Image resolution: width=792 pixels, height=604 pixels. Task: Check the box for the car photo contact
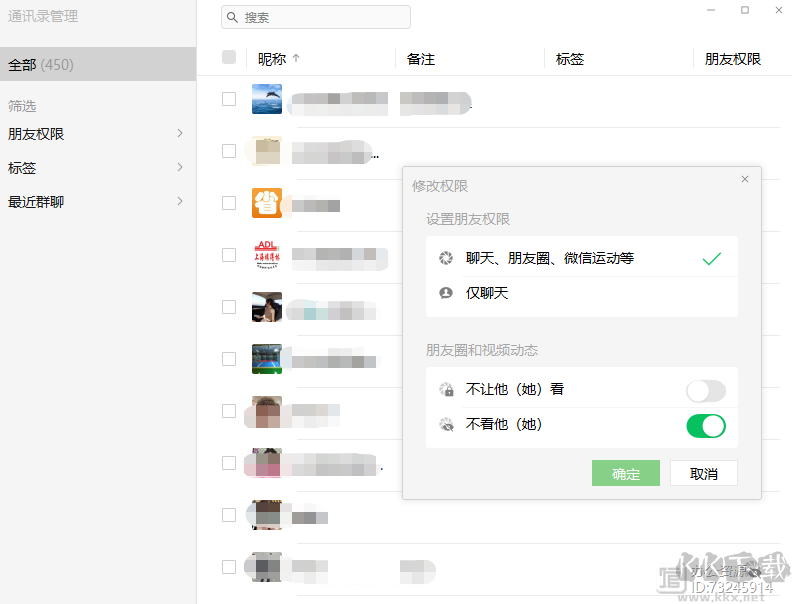pos(229,307)
